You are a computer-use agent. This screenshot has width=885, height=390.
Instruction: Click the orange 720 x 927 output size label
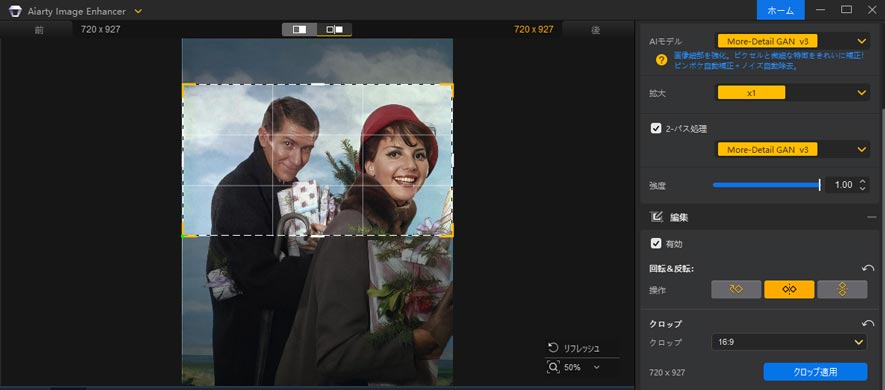tap(533, 29)
